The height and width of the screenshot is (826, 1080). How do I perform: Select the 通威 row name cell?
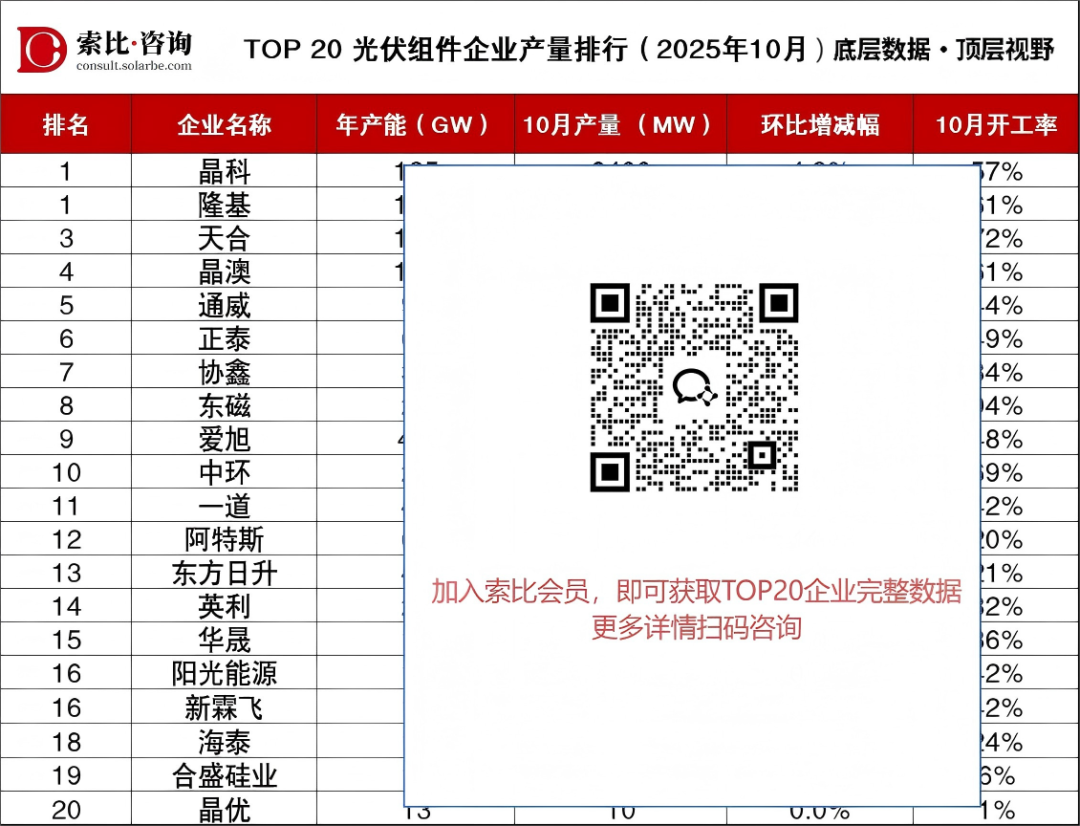click(224, 306)
